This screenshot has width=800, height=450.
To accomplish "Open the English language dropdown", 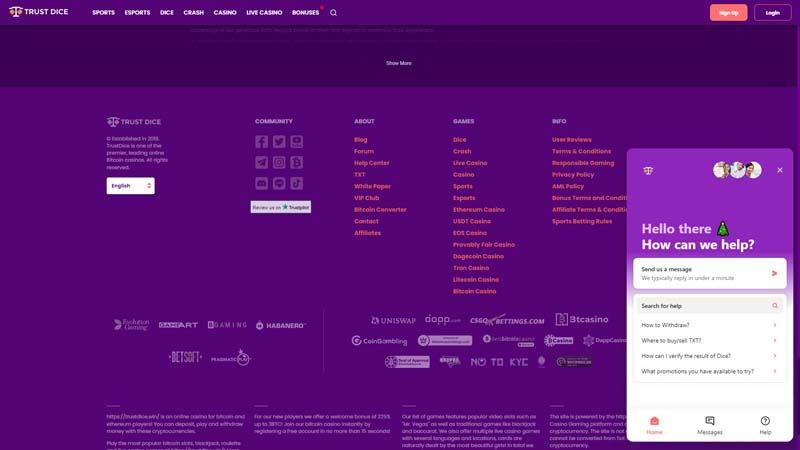I will [x=131, y=186].
